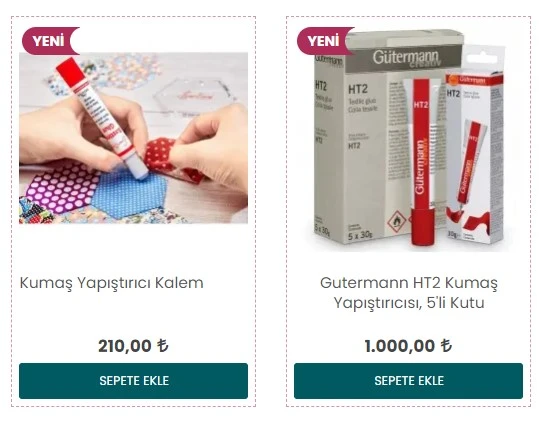Open the Kumaş Yapıştırıcı Kalem product title

pyautogui.click(x=112, y=283)
